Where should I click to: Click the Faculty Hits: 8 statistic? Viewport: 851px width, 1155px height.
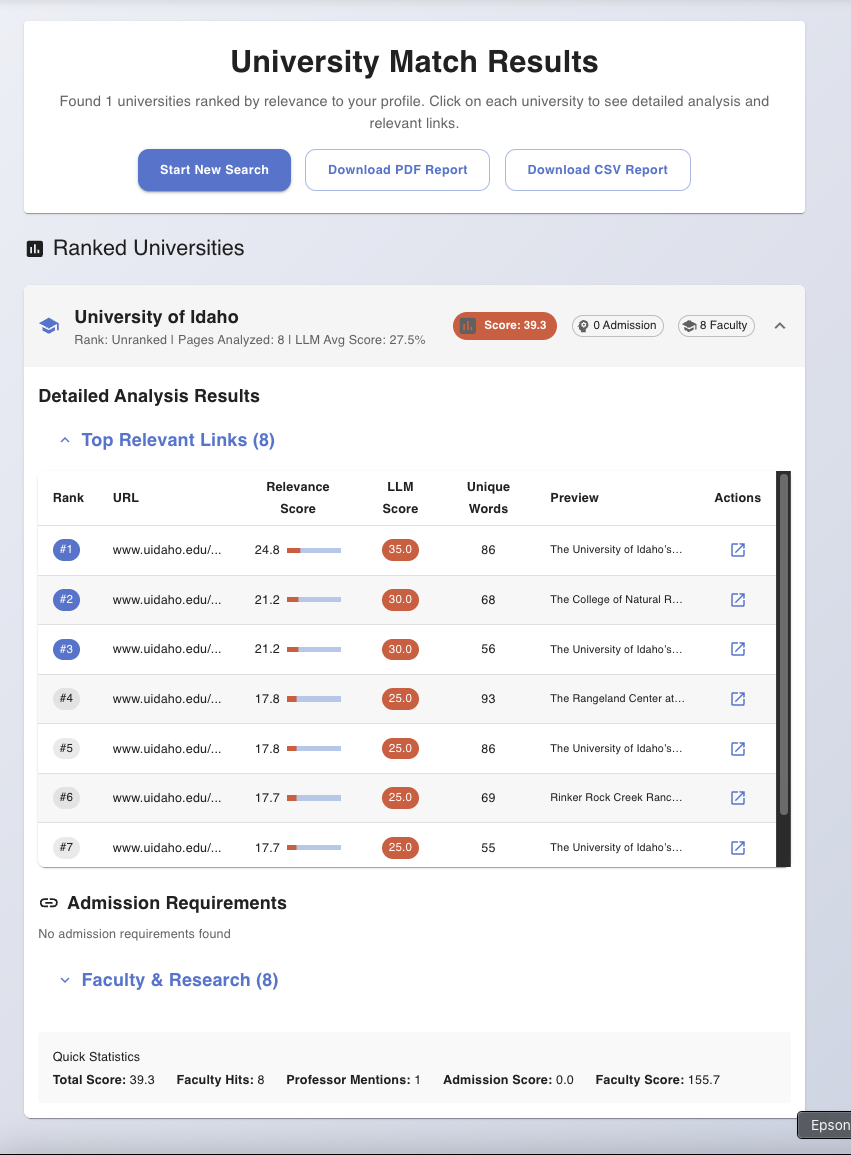(220, 1080)
